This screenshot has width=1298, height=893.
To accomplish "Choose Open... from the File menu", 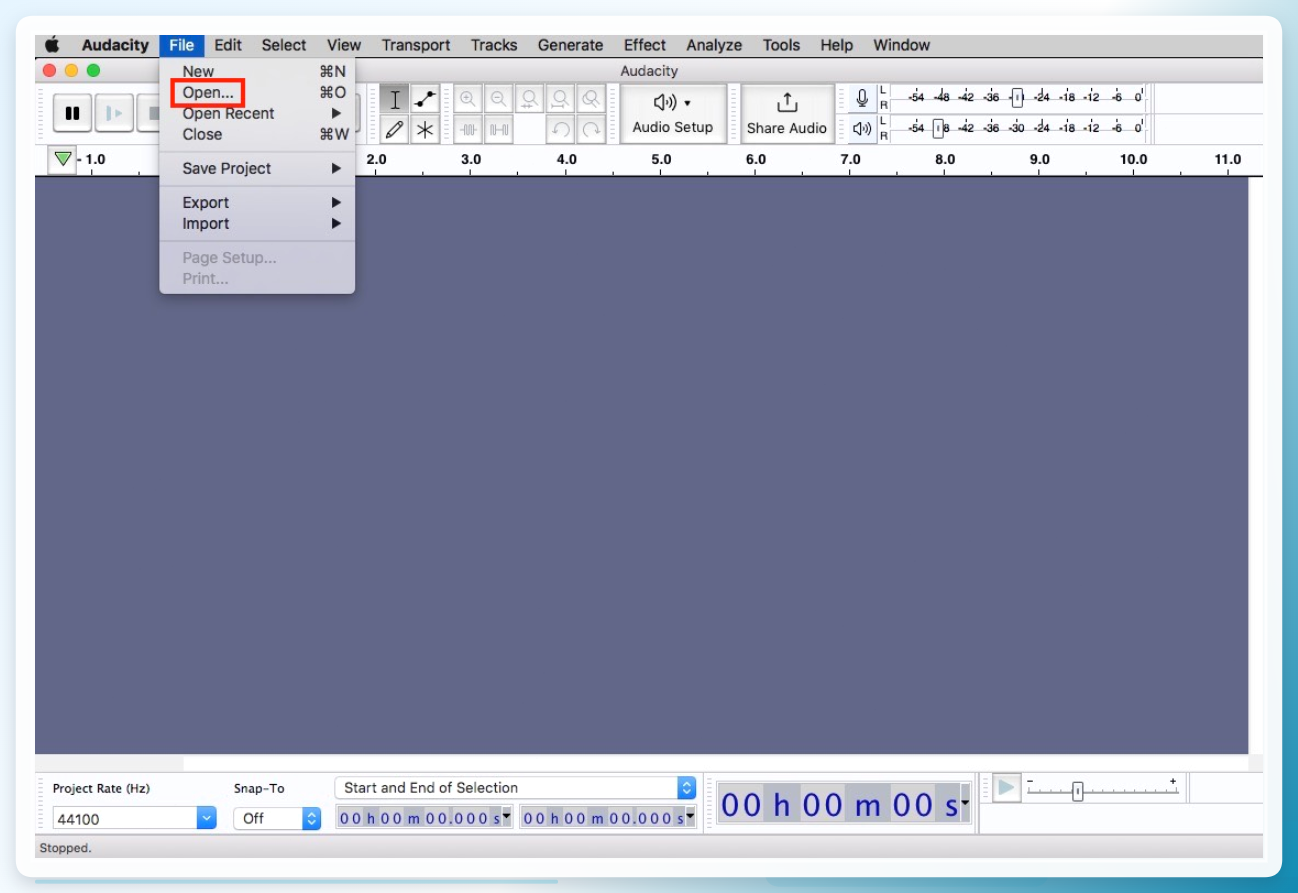I will [x=257, y=92].
